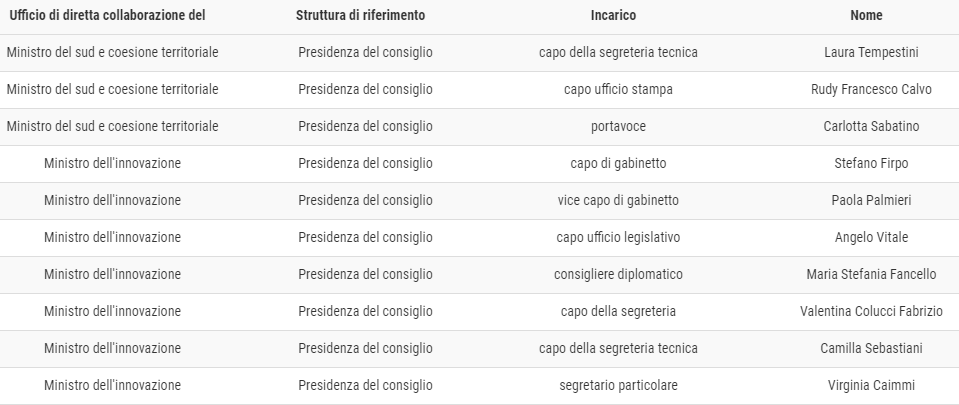Sort by 'Struttura di riferimento' header
This screenshot has width=959, height=405.
pos(360,15)
